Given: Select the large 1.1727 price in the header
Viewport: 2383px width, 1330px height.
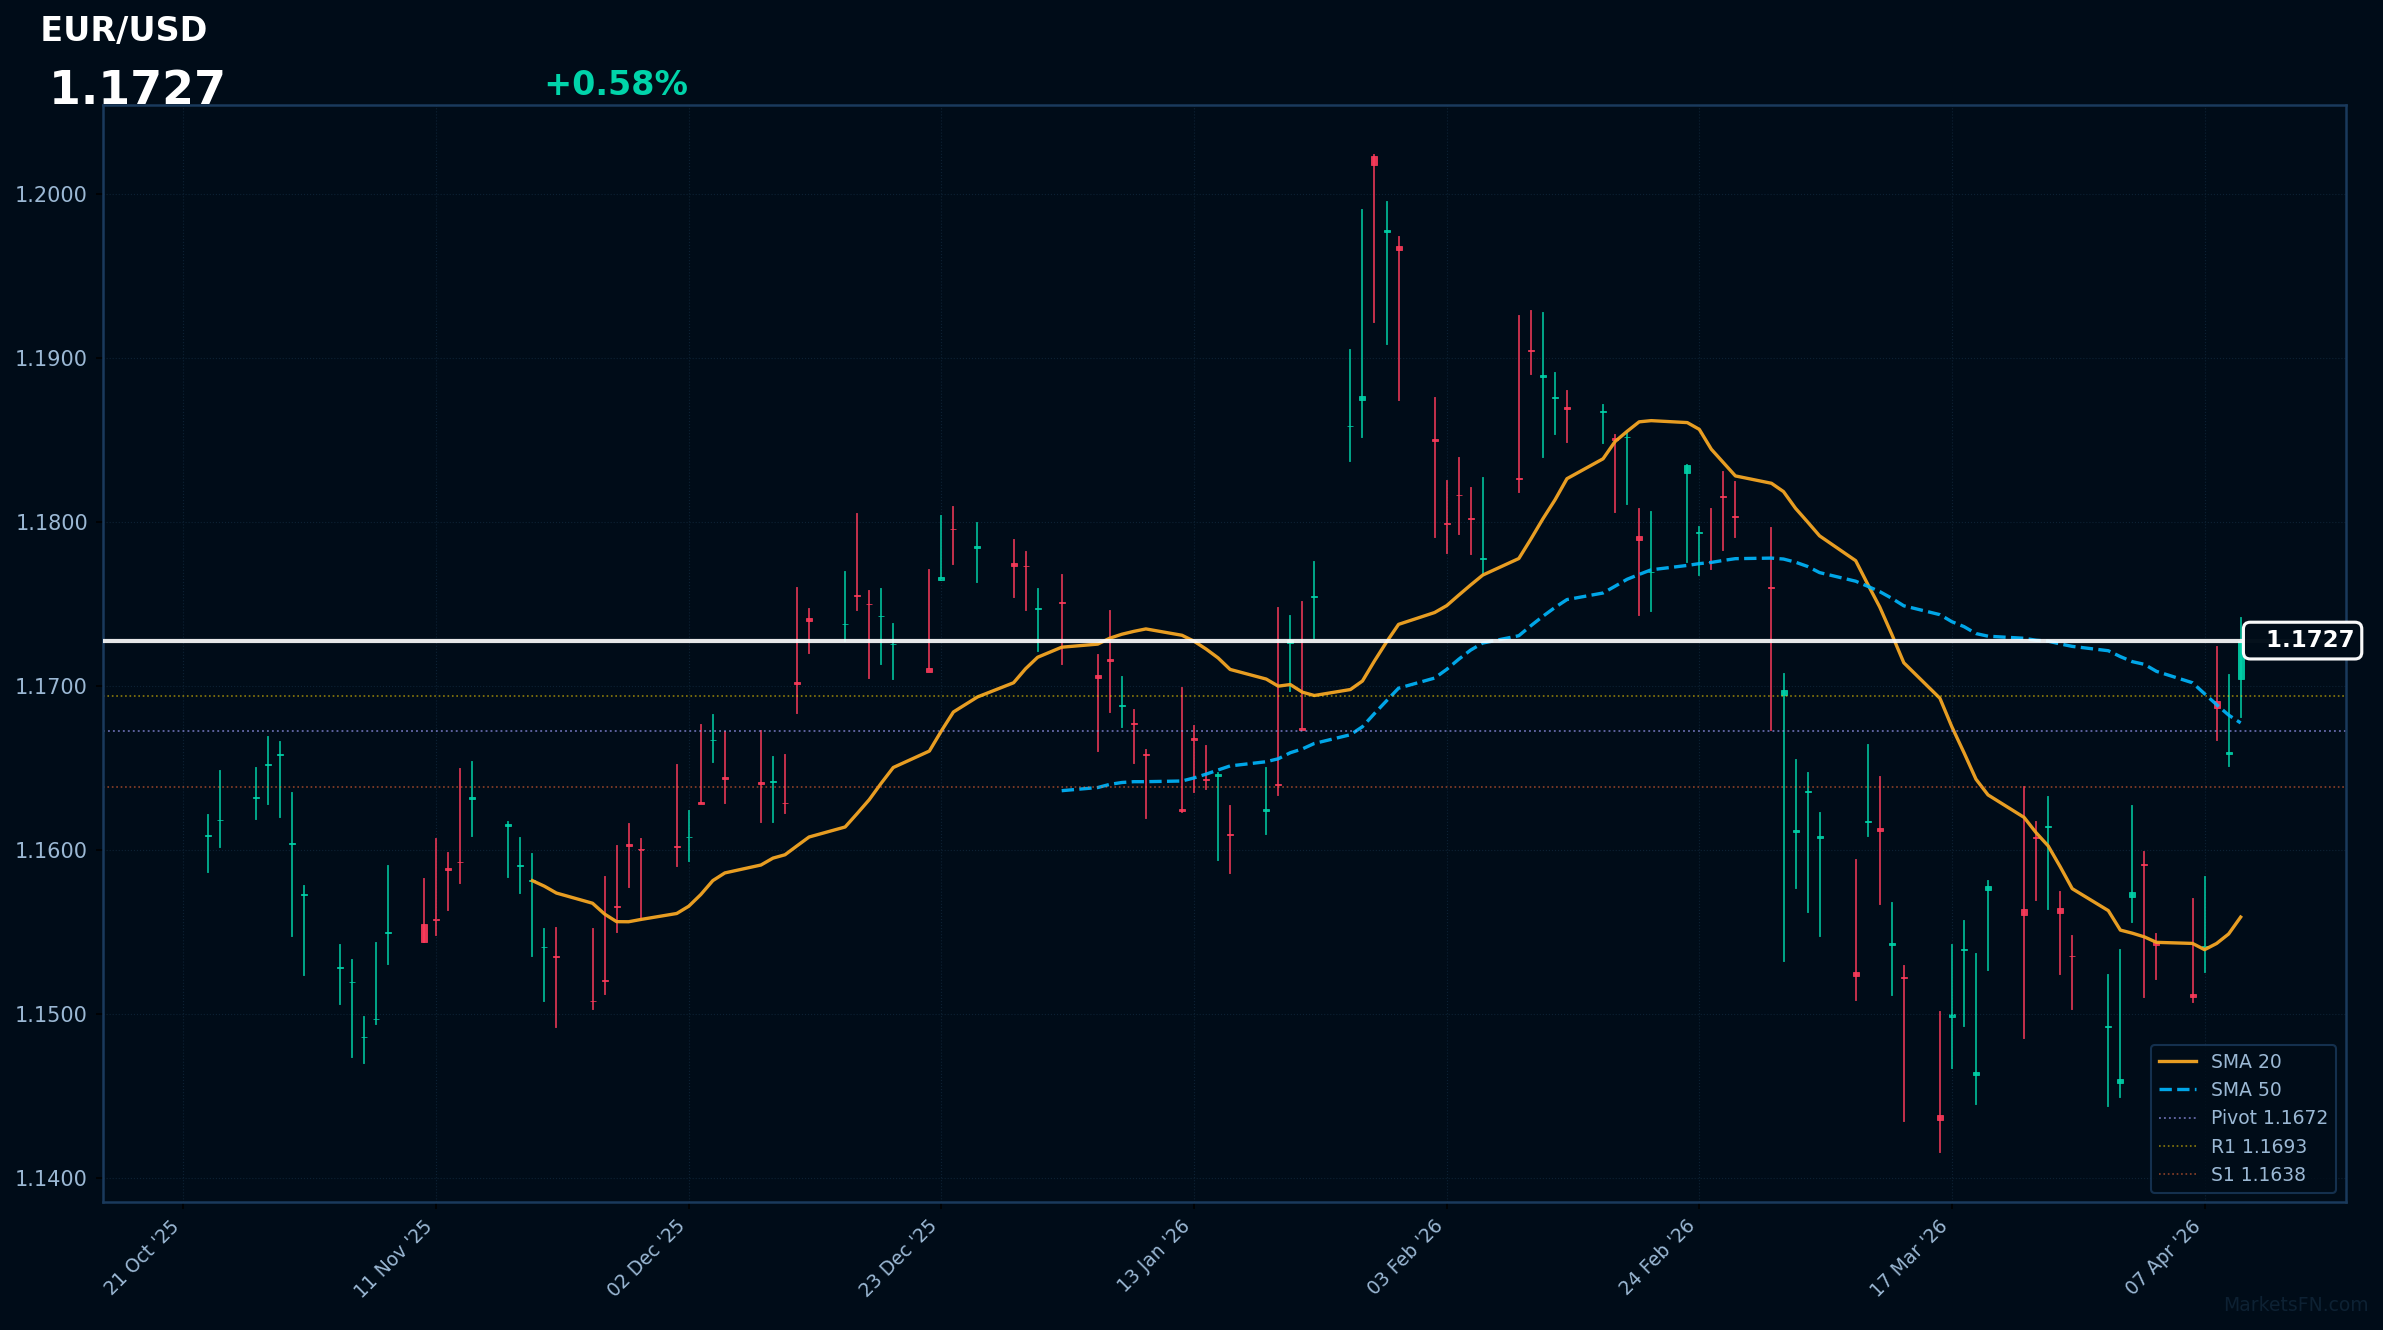Looking at the screenshot, I should 137,89.
